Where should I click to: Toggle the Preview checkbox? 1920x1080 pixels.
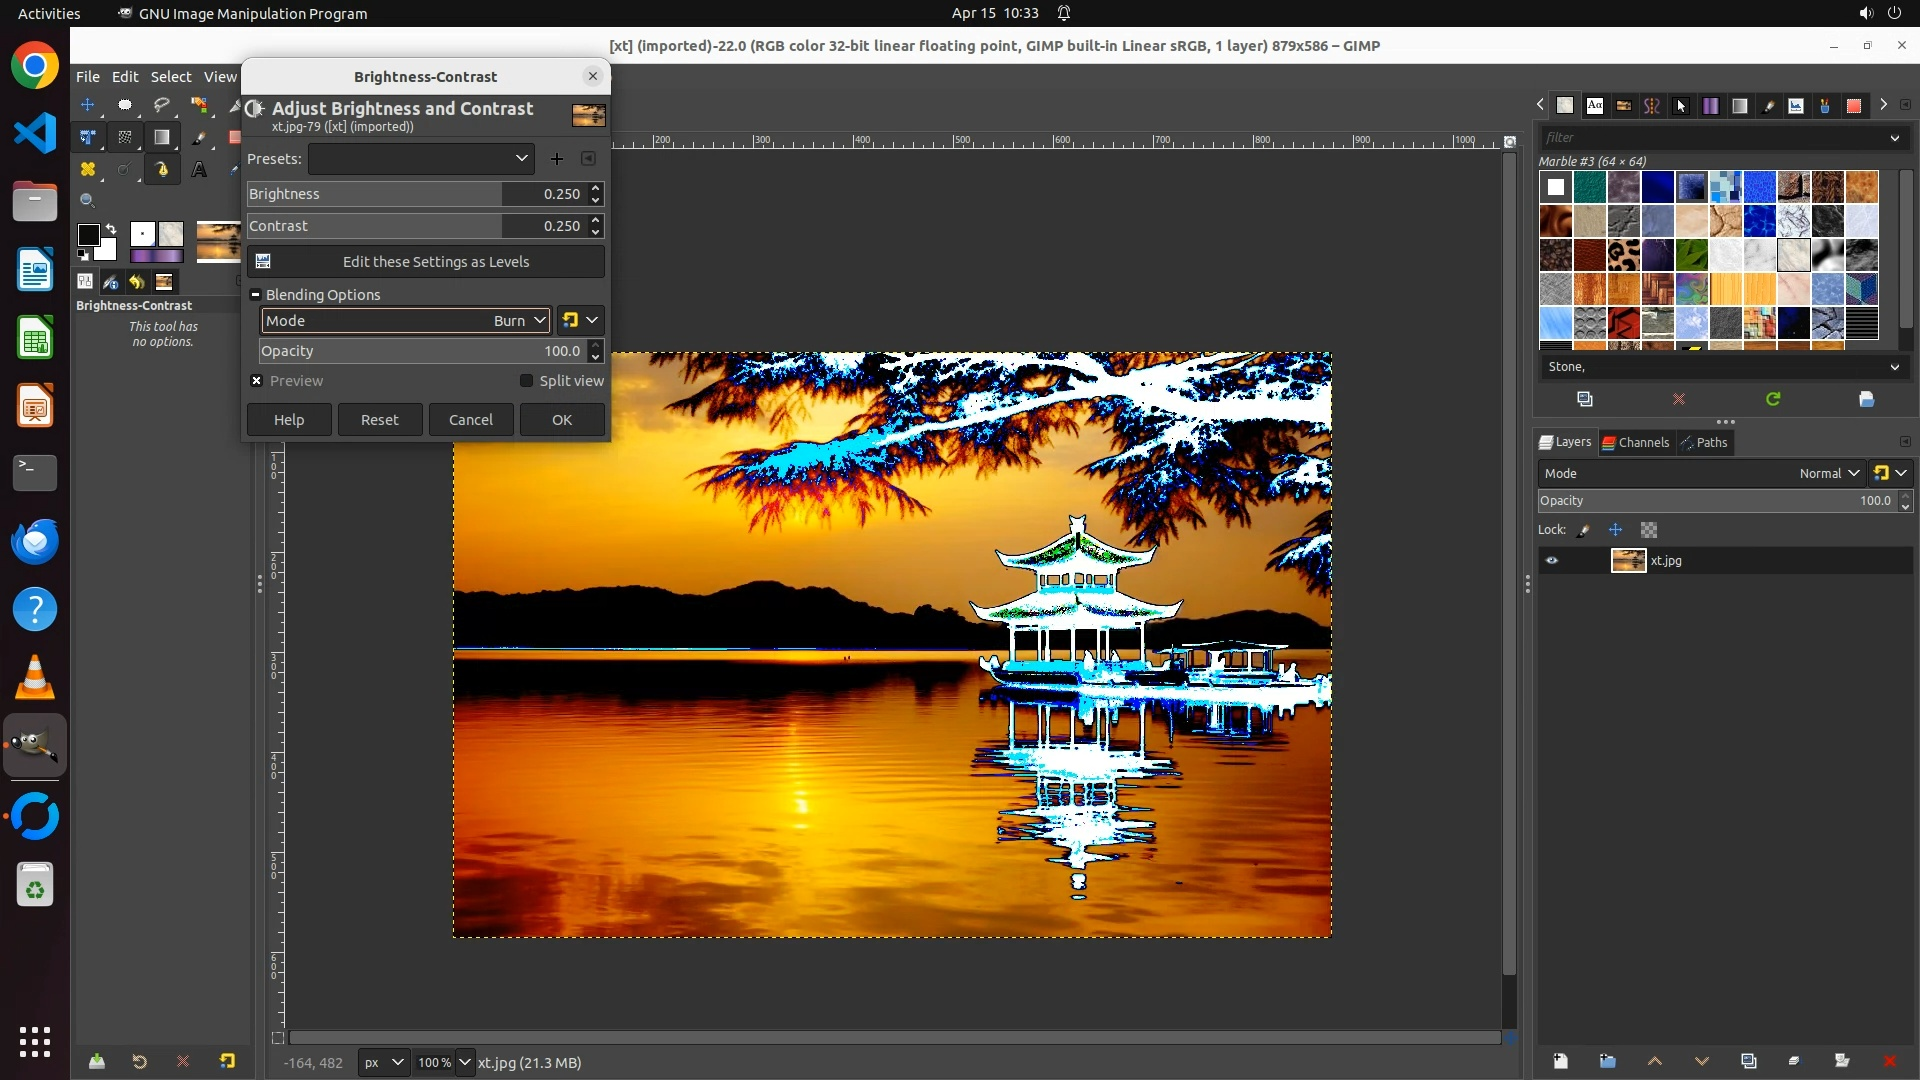(257, 381)
